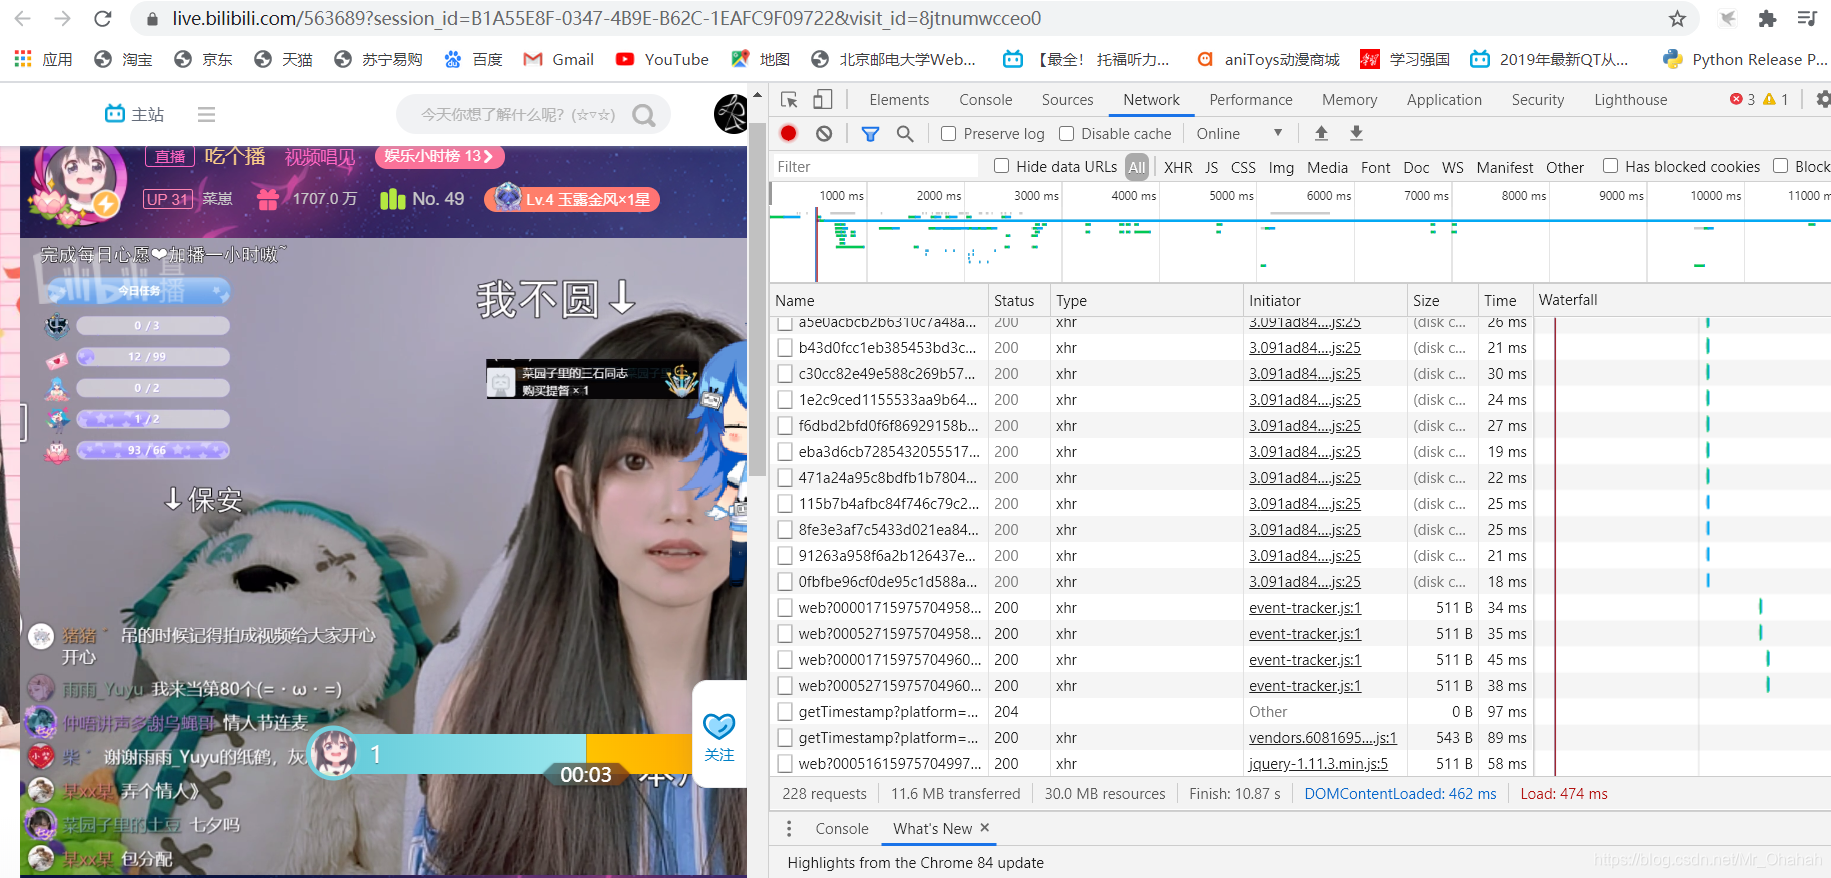This screenshot has width=1831, height=878.
Task: Click the bilibili search magnifier icon
Action: 644,115
